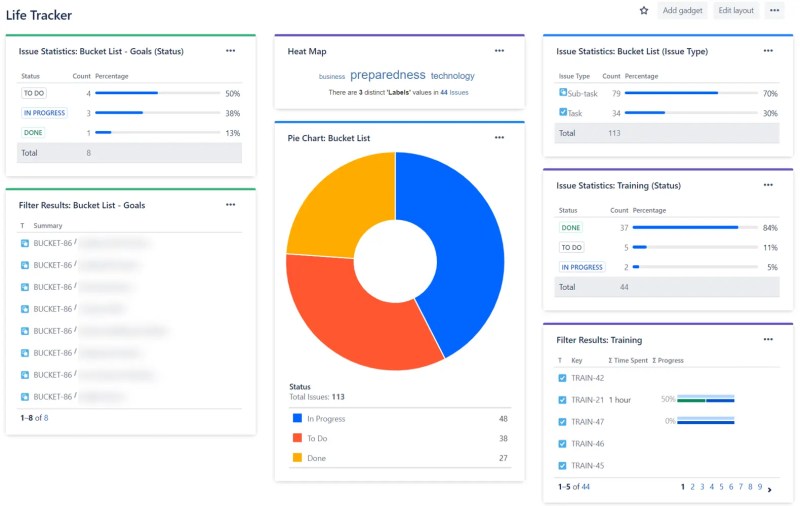
Task: Click the To Do legend label
Action: point(317,438)
